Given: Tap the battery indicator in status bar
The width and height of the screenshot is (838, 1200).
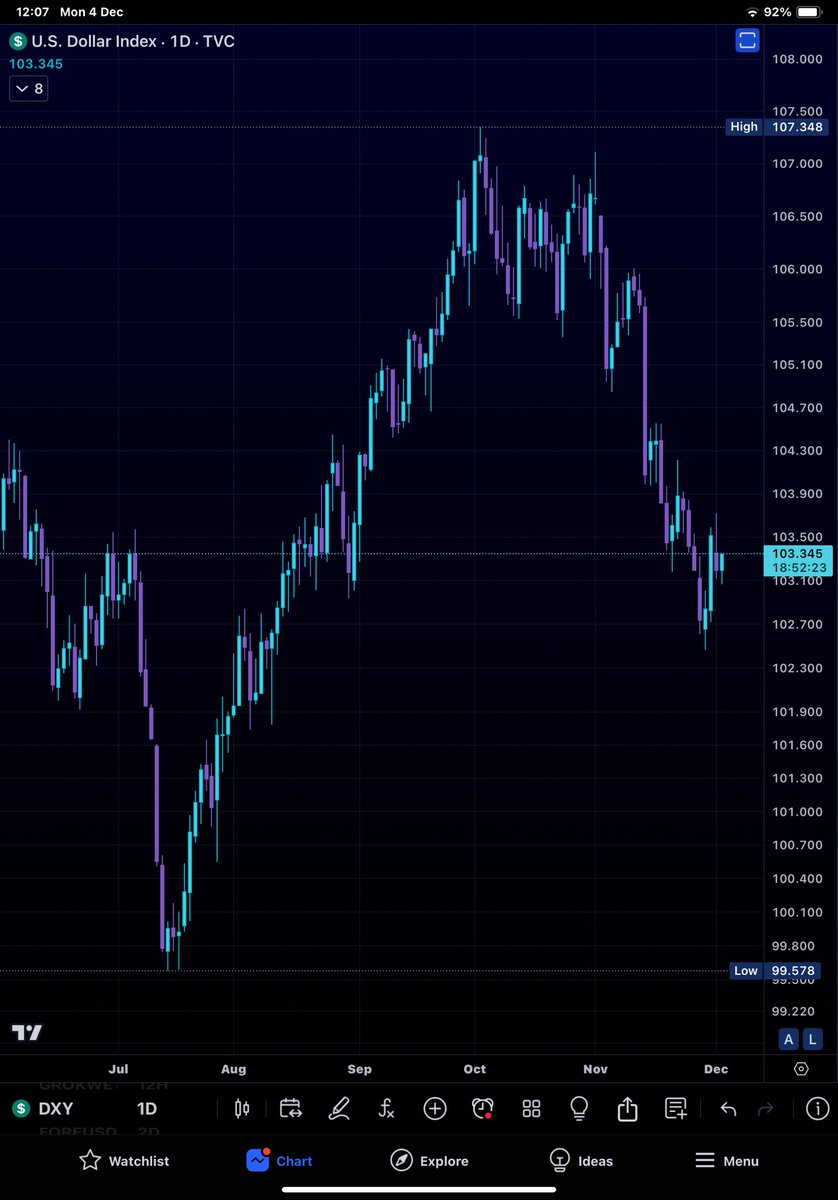Looking at the screenshot, I should pyautogui.click(x=811, y=12).
